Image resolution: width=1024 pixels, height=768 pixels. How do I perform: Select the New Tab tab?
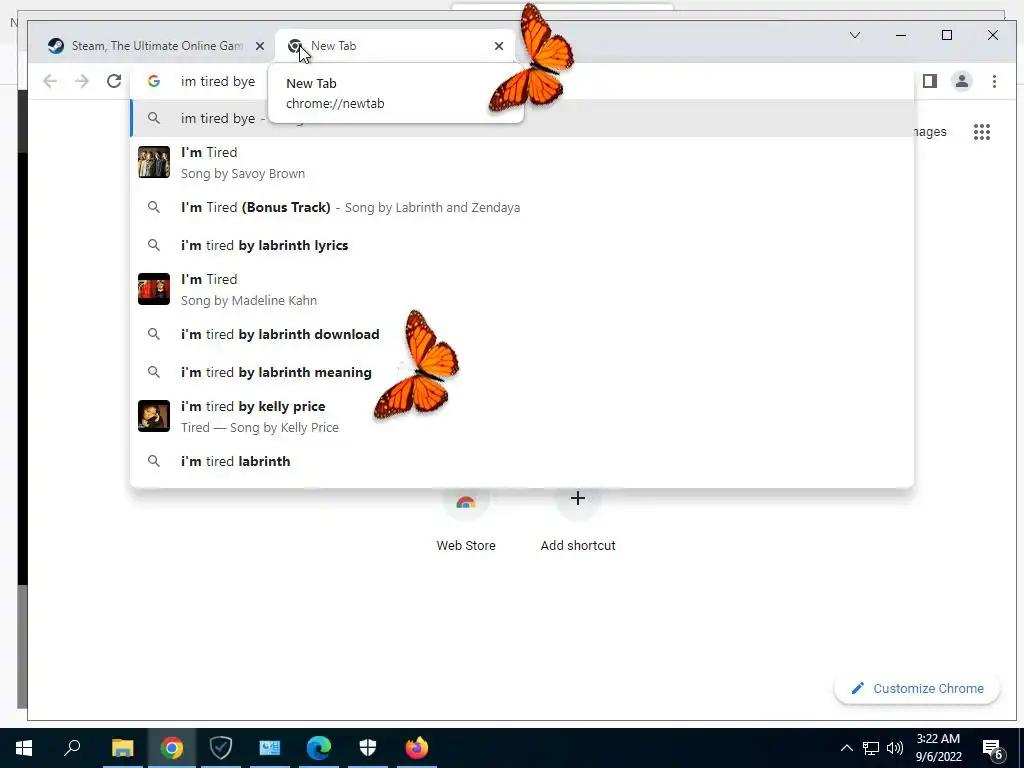coord(395,46)
